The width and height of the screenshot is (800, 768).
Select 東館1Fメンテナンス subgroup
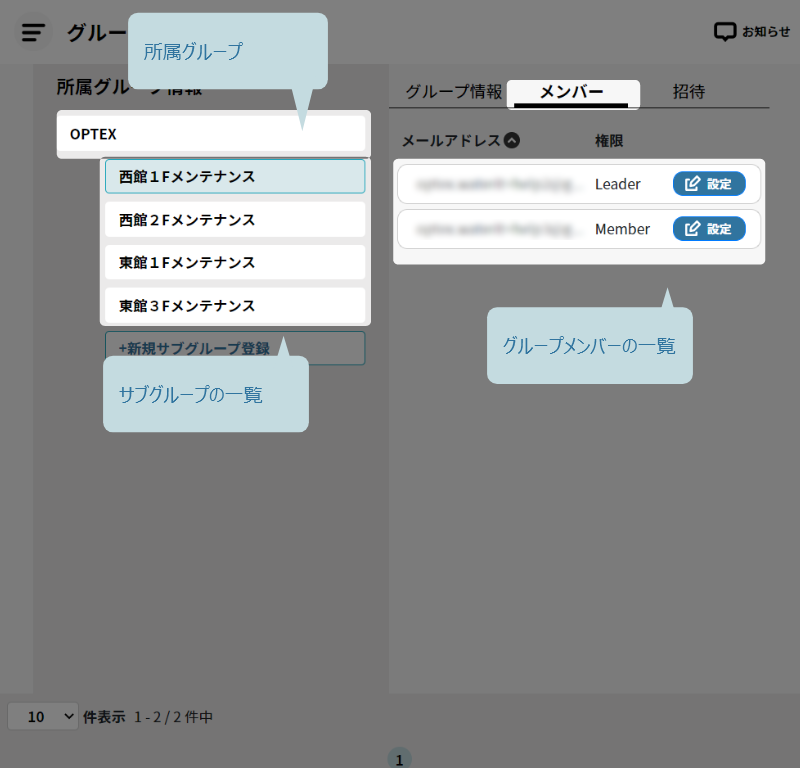(235, 262)
